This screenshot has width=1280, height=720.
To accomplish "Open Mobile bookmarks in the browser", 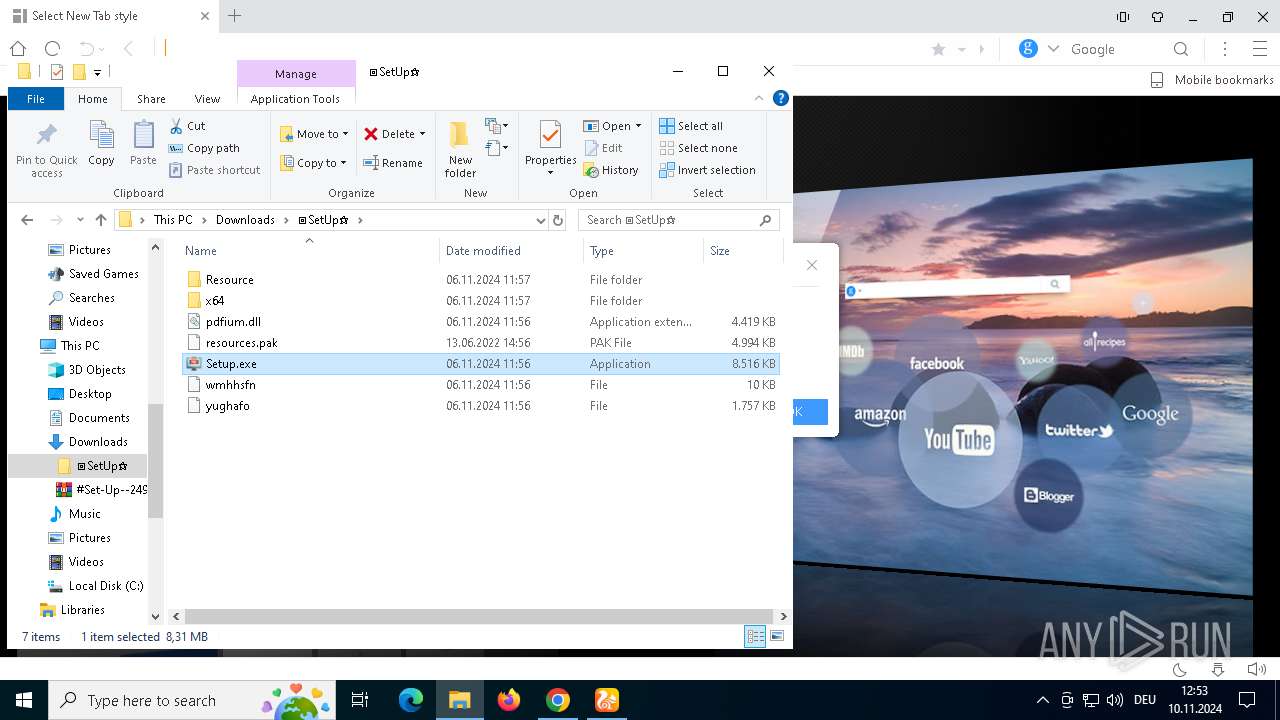I will (1212, 80).
